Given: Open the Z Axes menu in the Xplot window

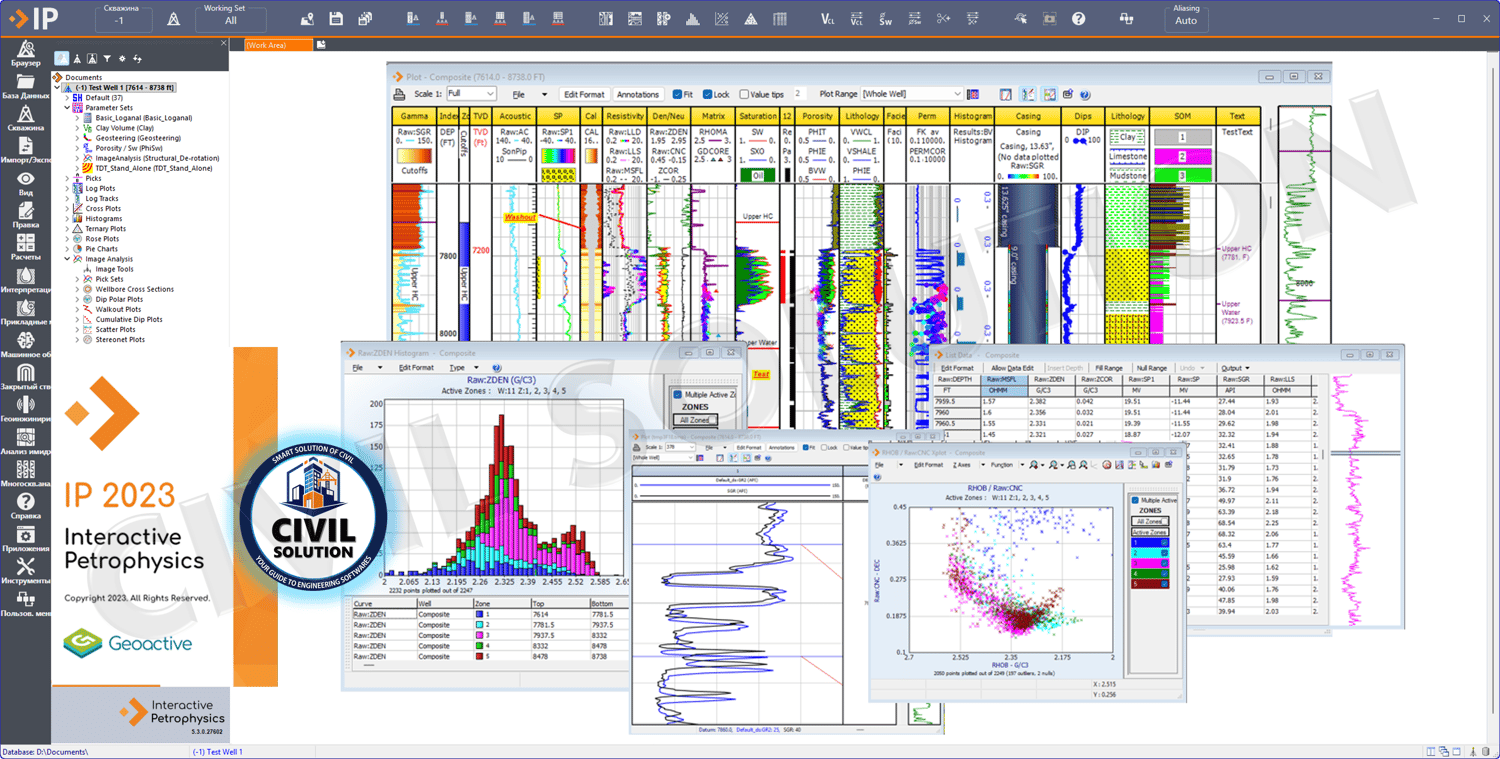Looking at the screenshot, I should [962, 465].
